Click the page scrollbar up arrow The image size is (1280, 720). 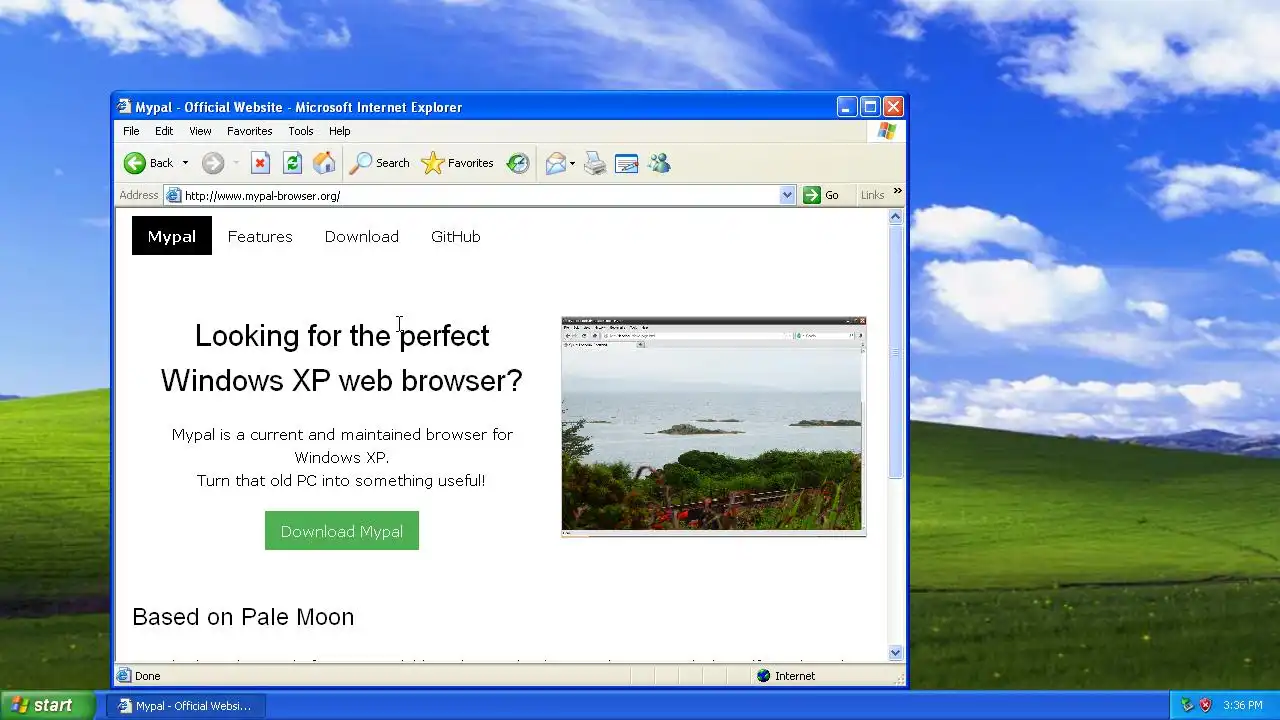896,217
